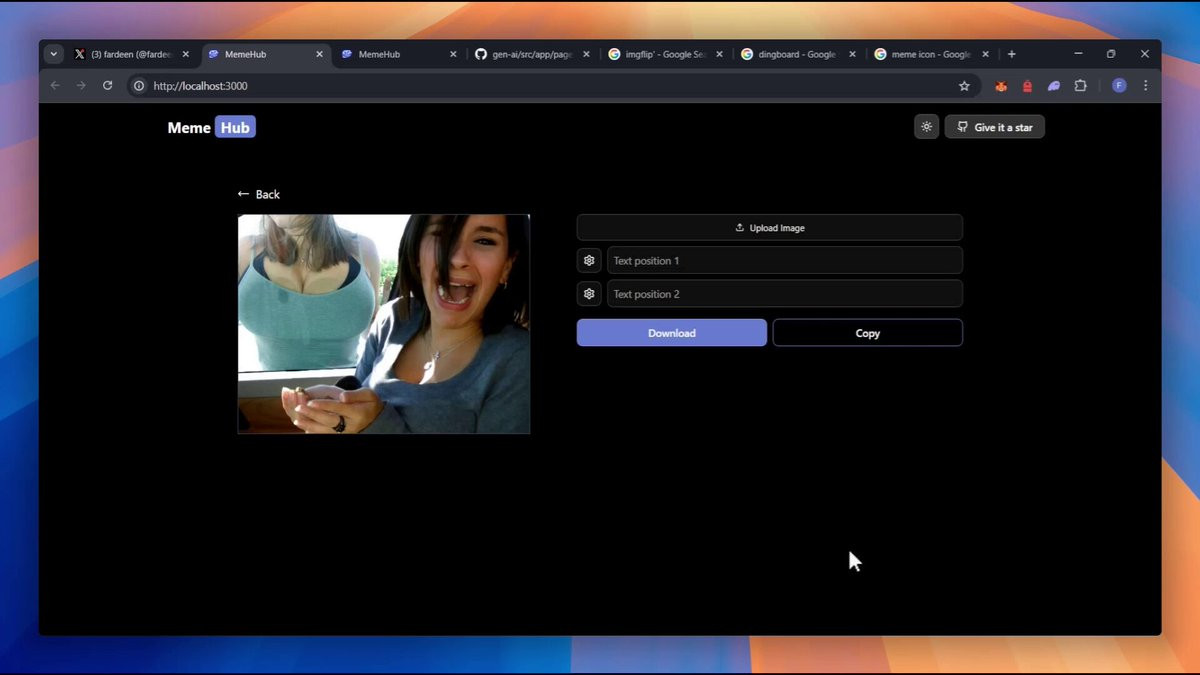
Task: Click the address bar showing localhost:3000
Action: coord(553,86)
